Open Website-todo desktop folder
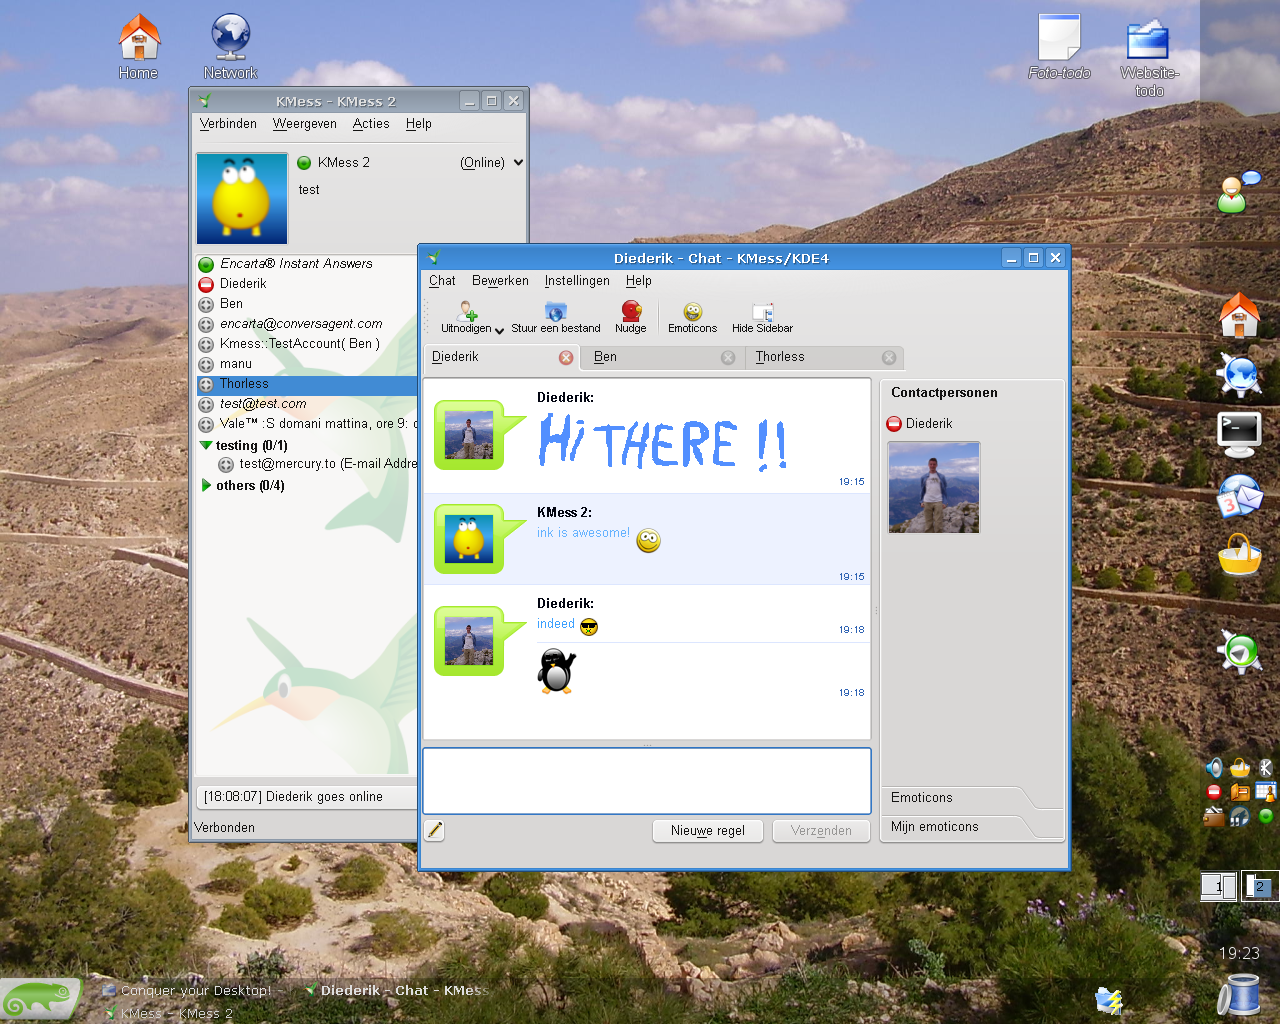Viewport: 1280px width, 1024px height. (x=1149, y=56)
